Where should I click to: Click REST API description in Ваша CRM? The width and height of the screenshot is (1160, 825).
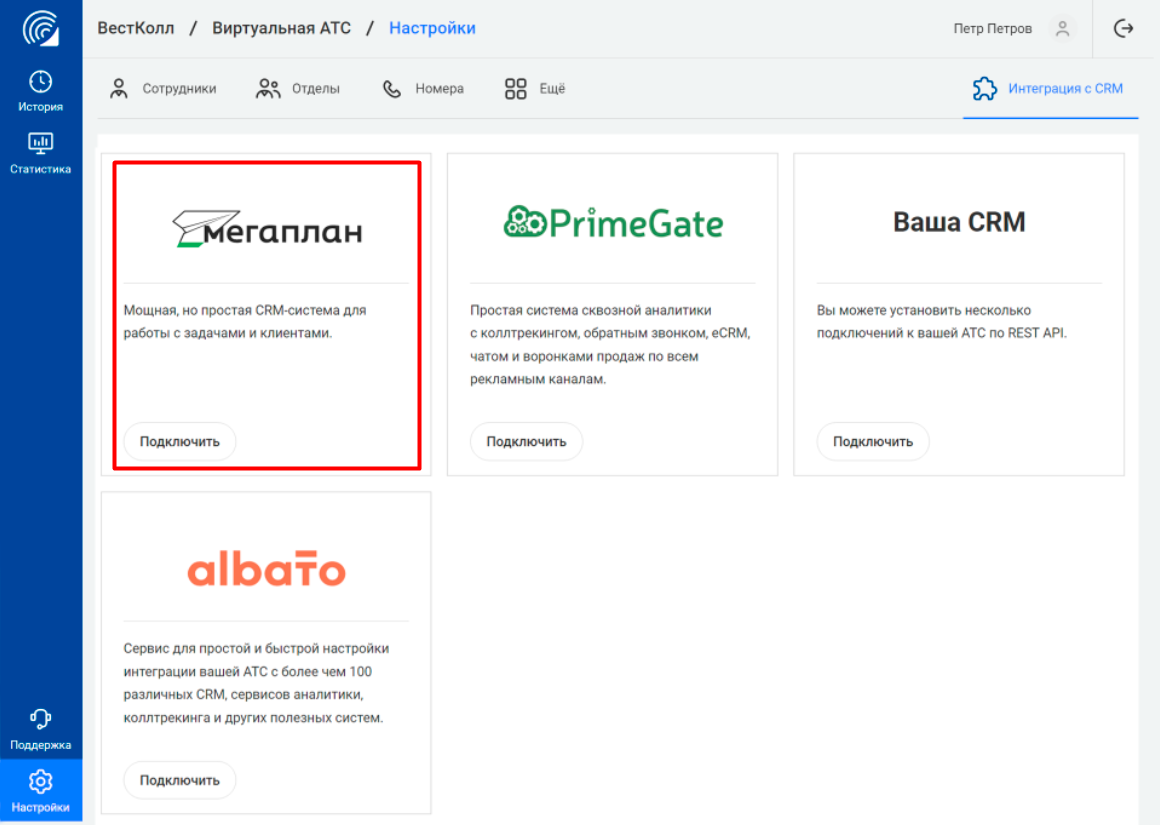942,322
